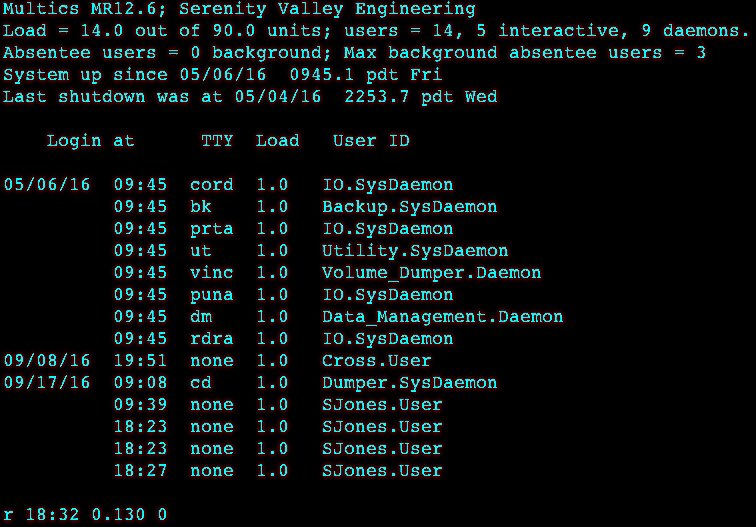Click the Dumper.SysDaemon entry
Screen dimensions: 756x527
point(409,383)
